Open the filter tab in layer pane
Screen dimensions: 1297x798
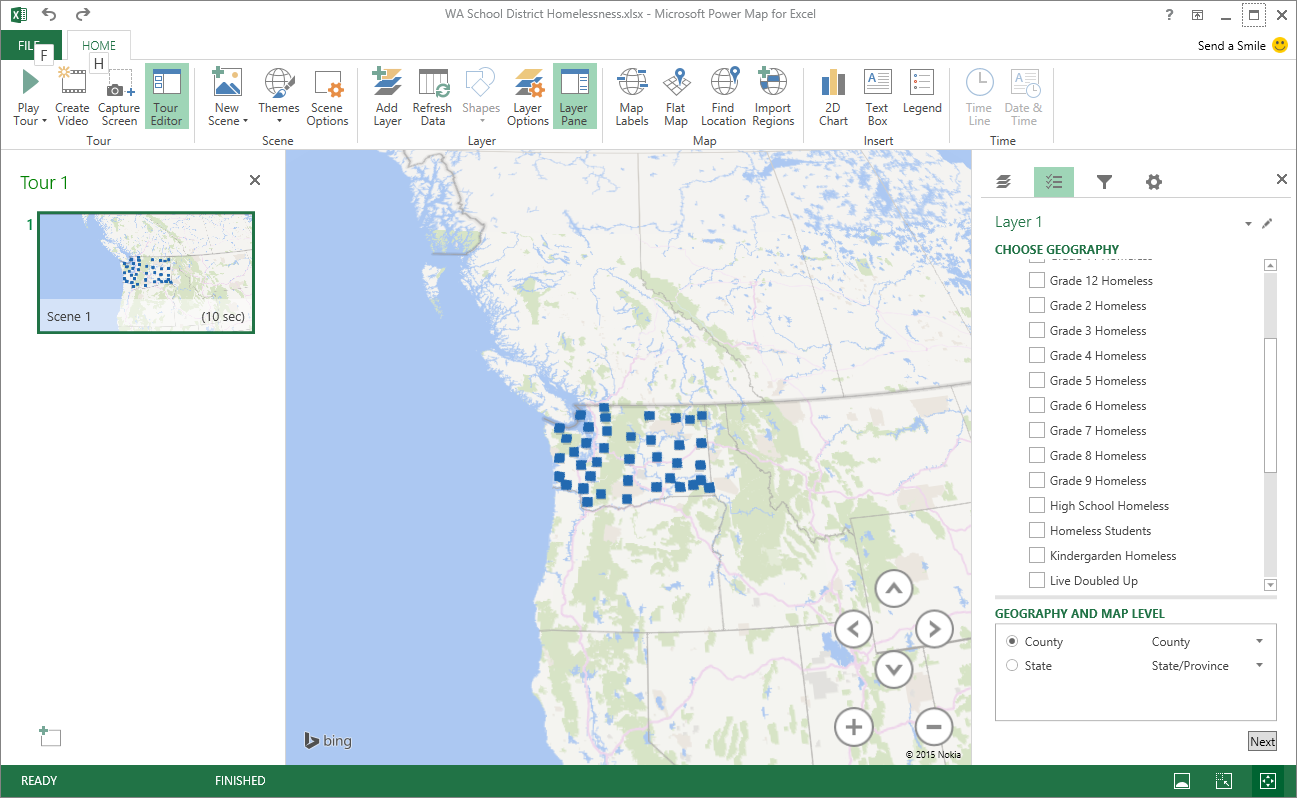tap(1104, 182)
